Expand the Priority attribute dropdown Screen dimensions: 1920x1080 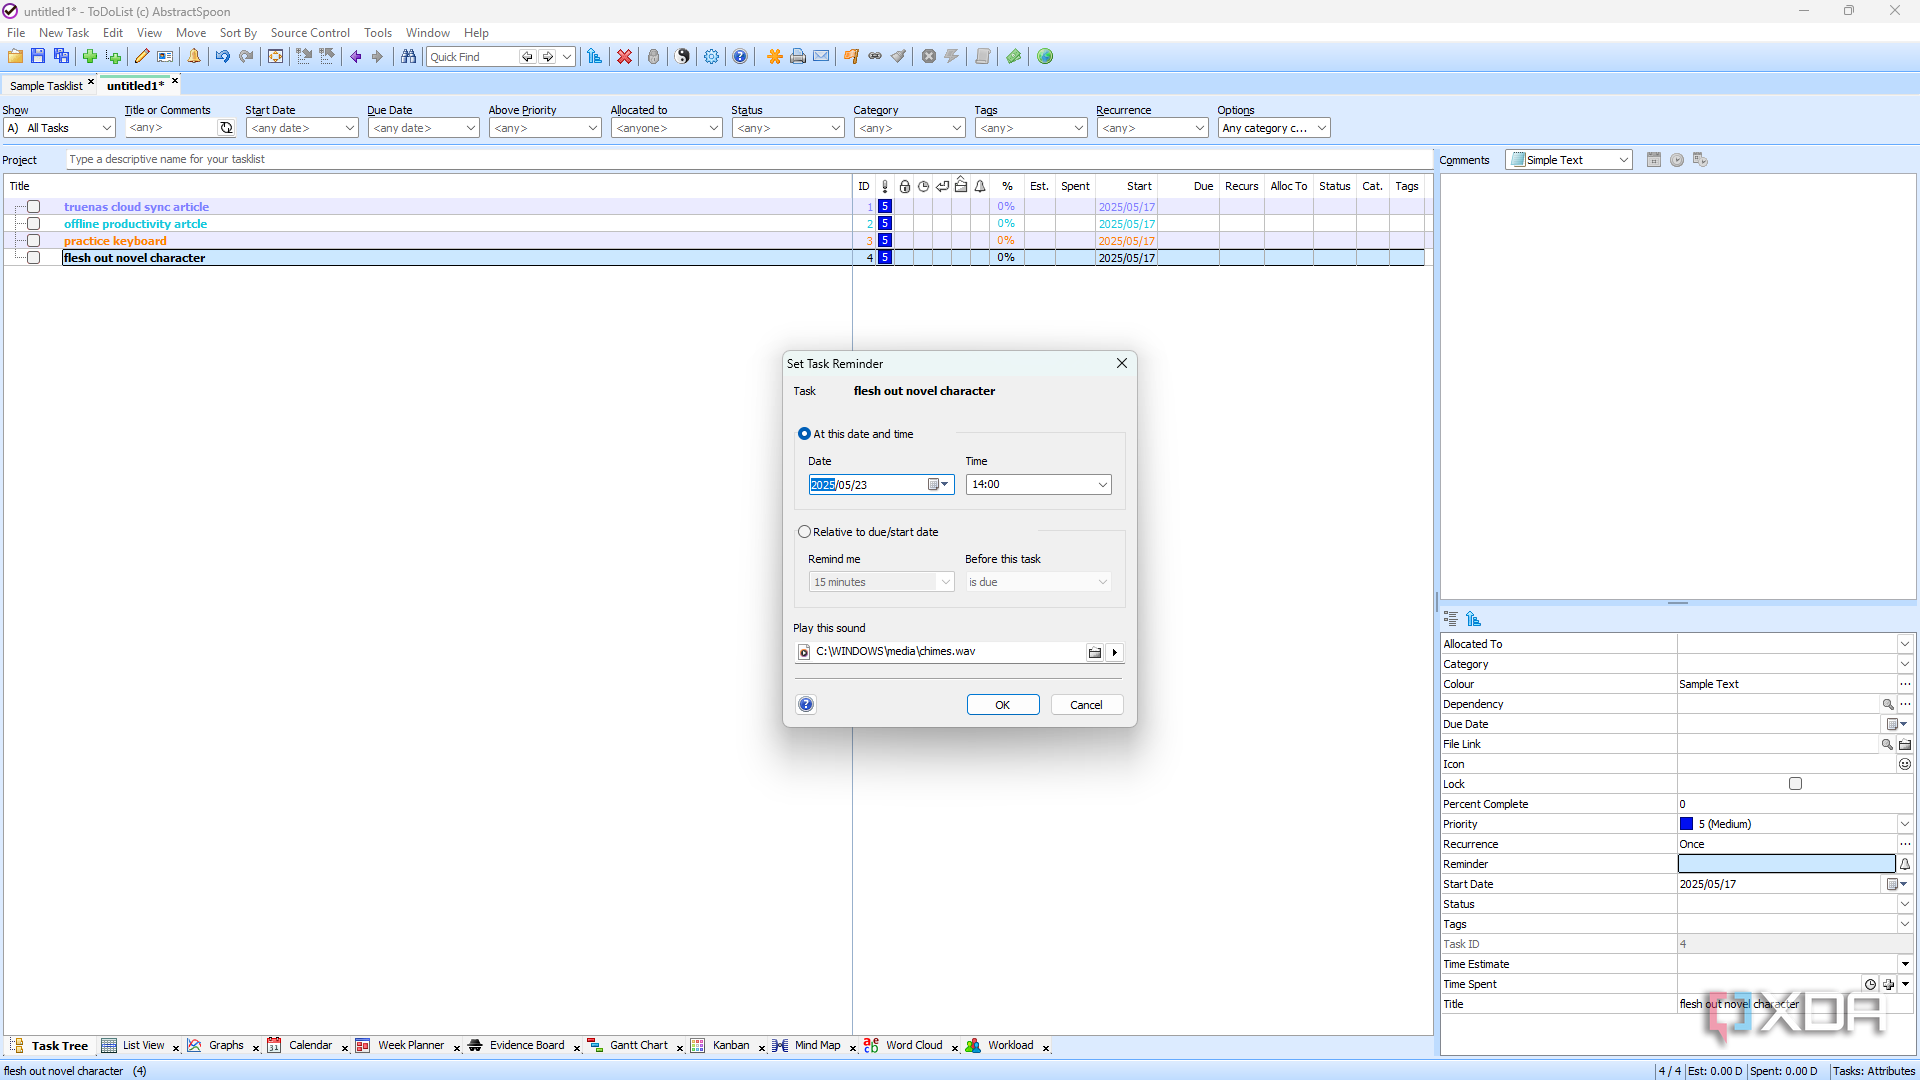[1905, 824]
